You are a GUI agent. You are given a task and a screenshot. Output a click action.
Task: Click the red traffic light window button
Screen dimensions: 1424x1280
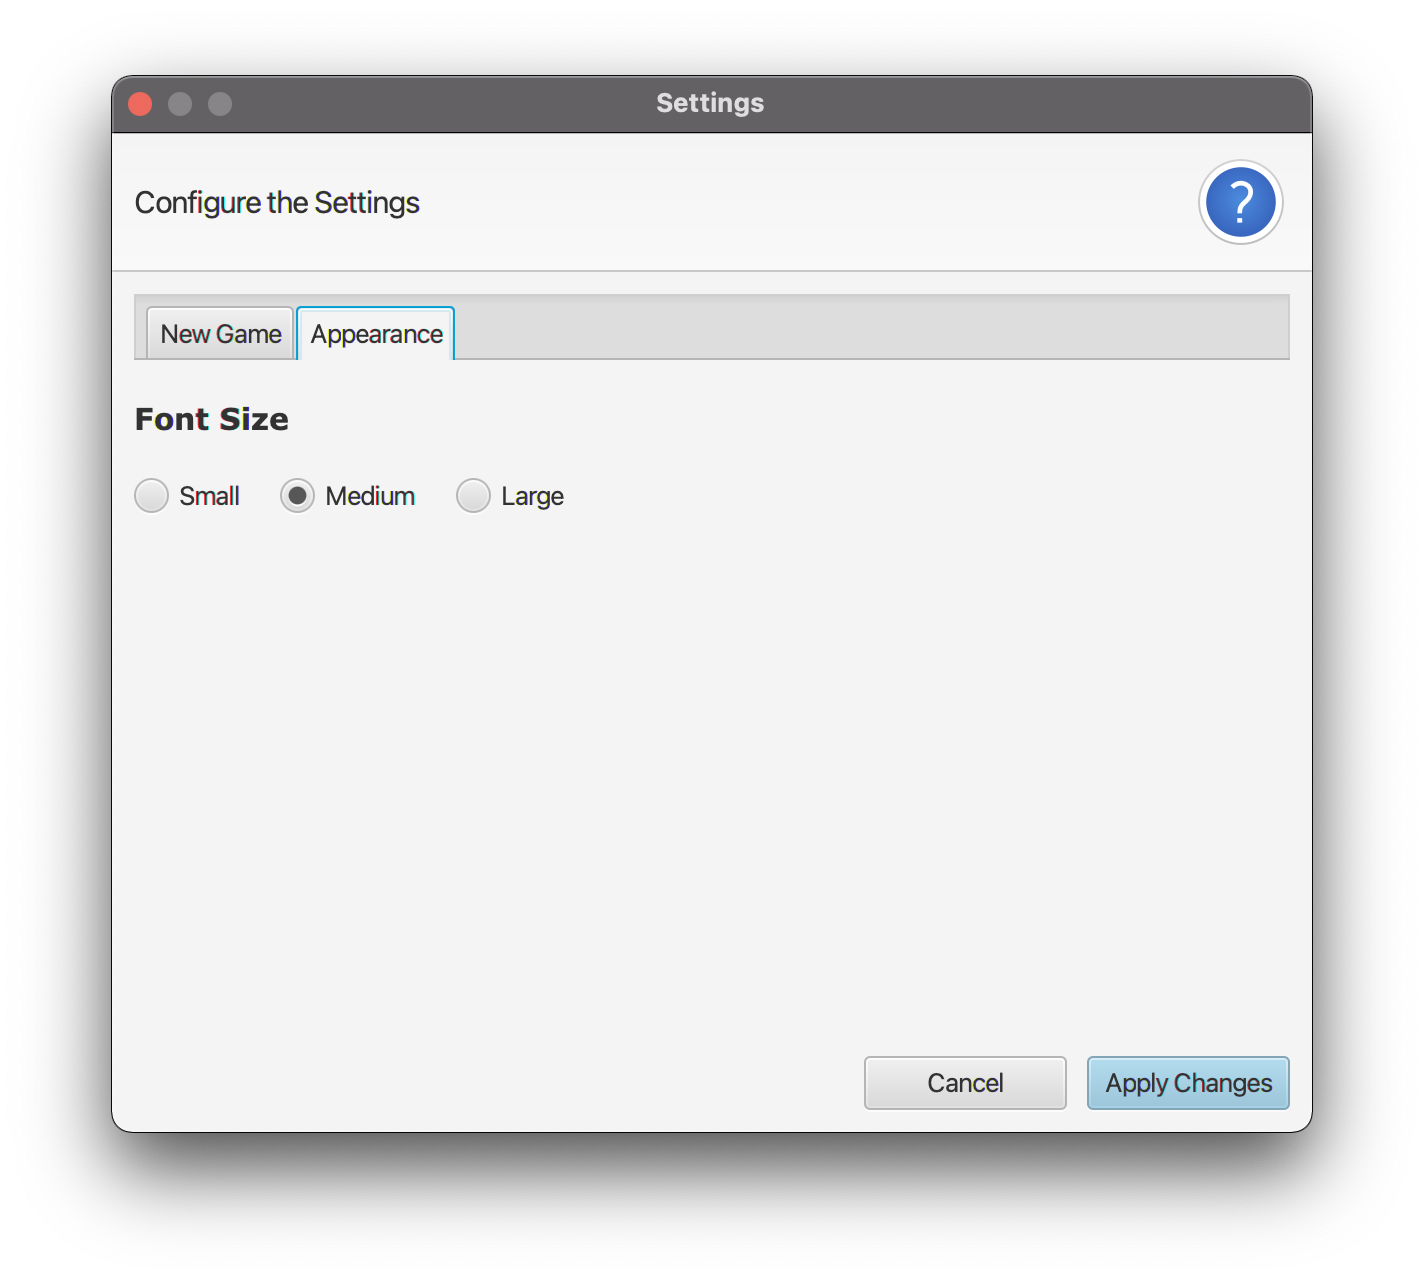140,103
